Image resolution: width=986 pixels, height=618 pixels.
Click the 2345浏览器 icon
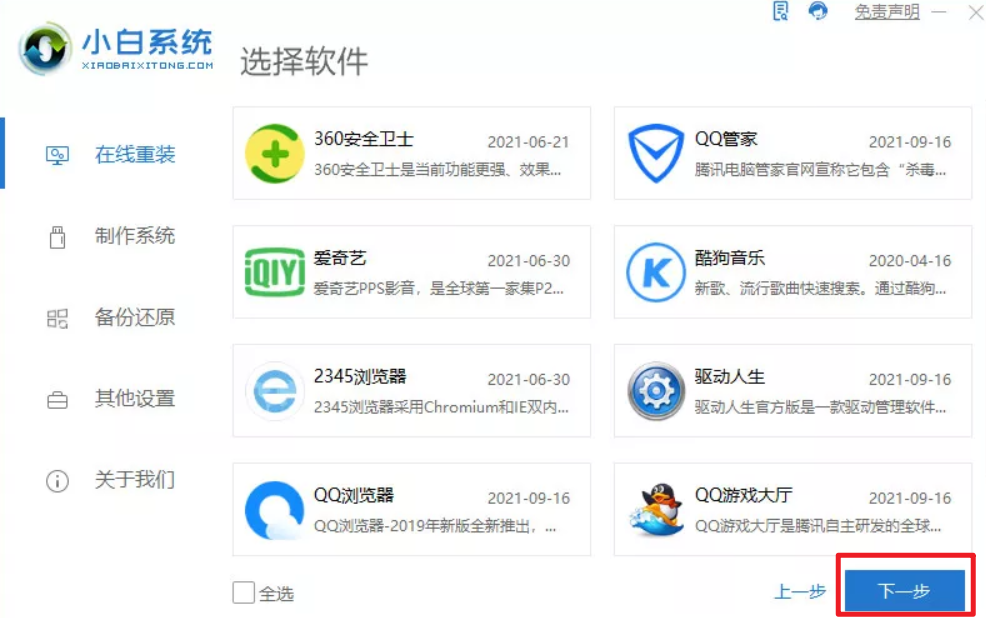coord(273,391)
